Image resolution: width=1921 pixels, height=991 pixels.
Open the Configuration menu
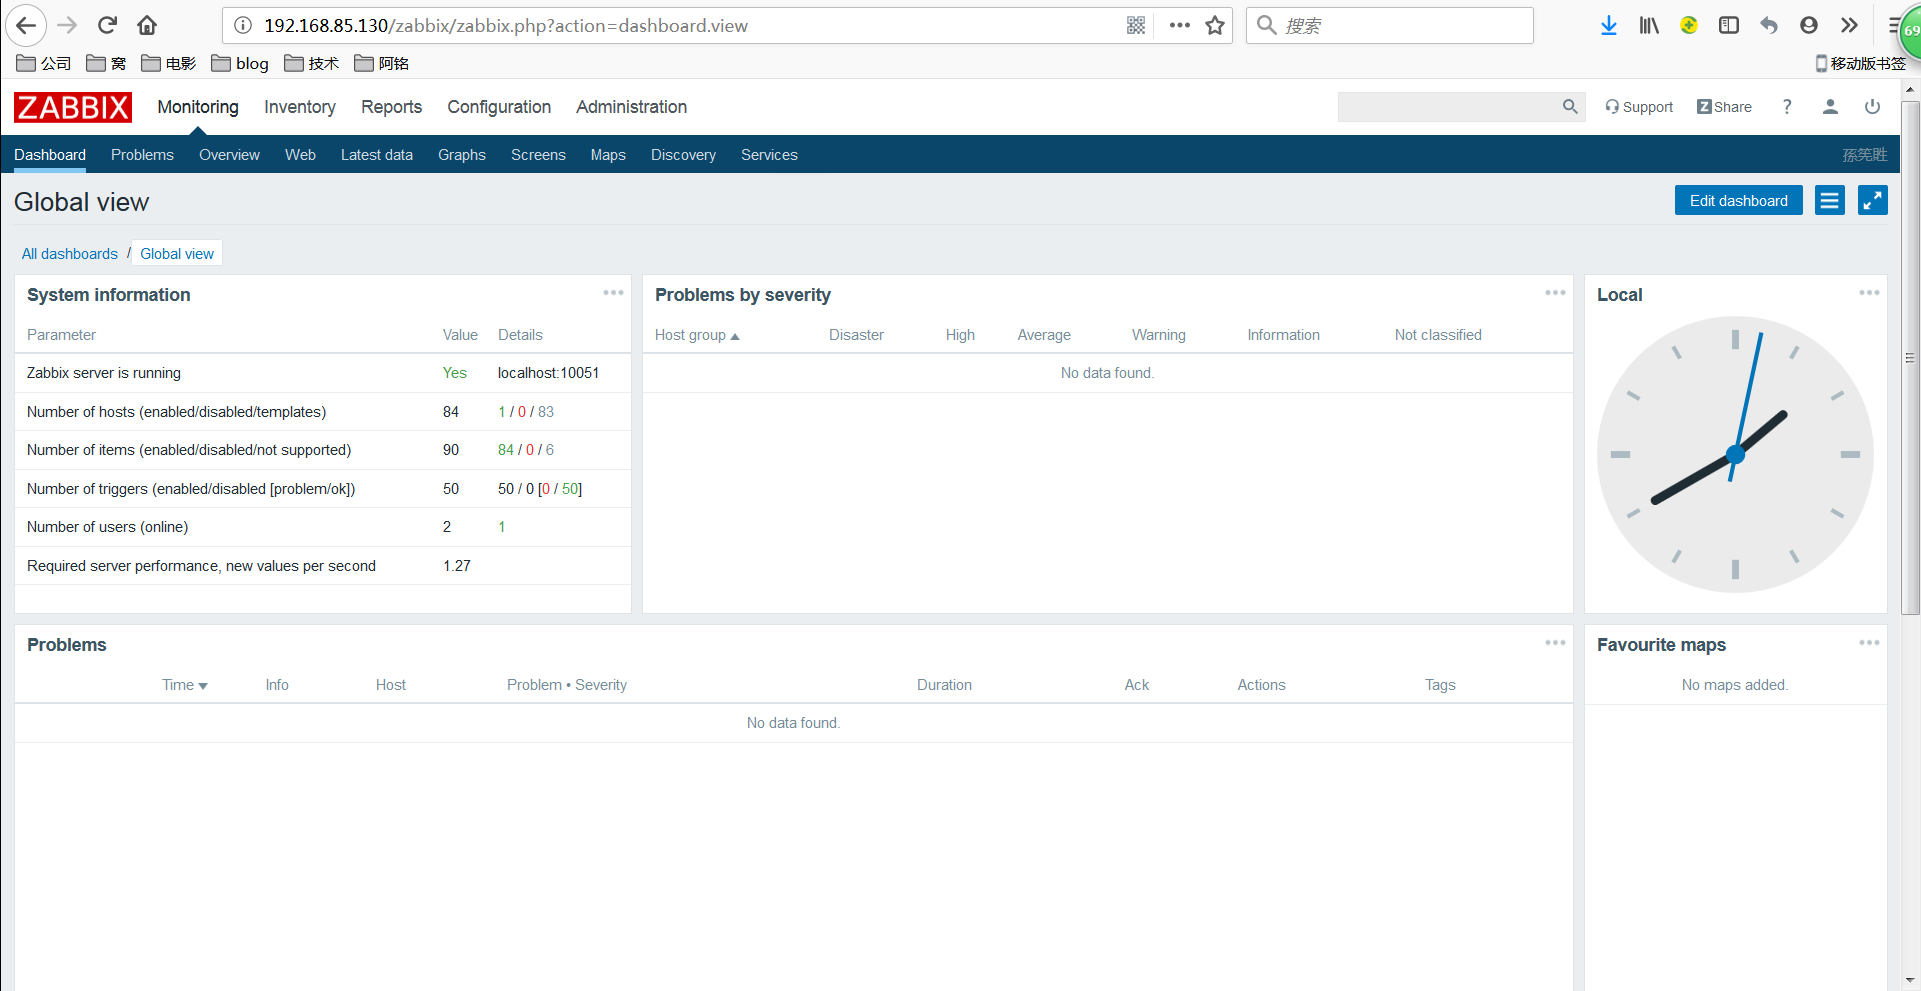click(x=499, y=107)
